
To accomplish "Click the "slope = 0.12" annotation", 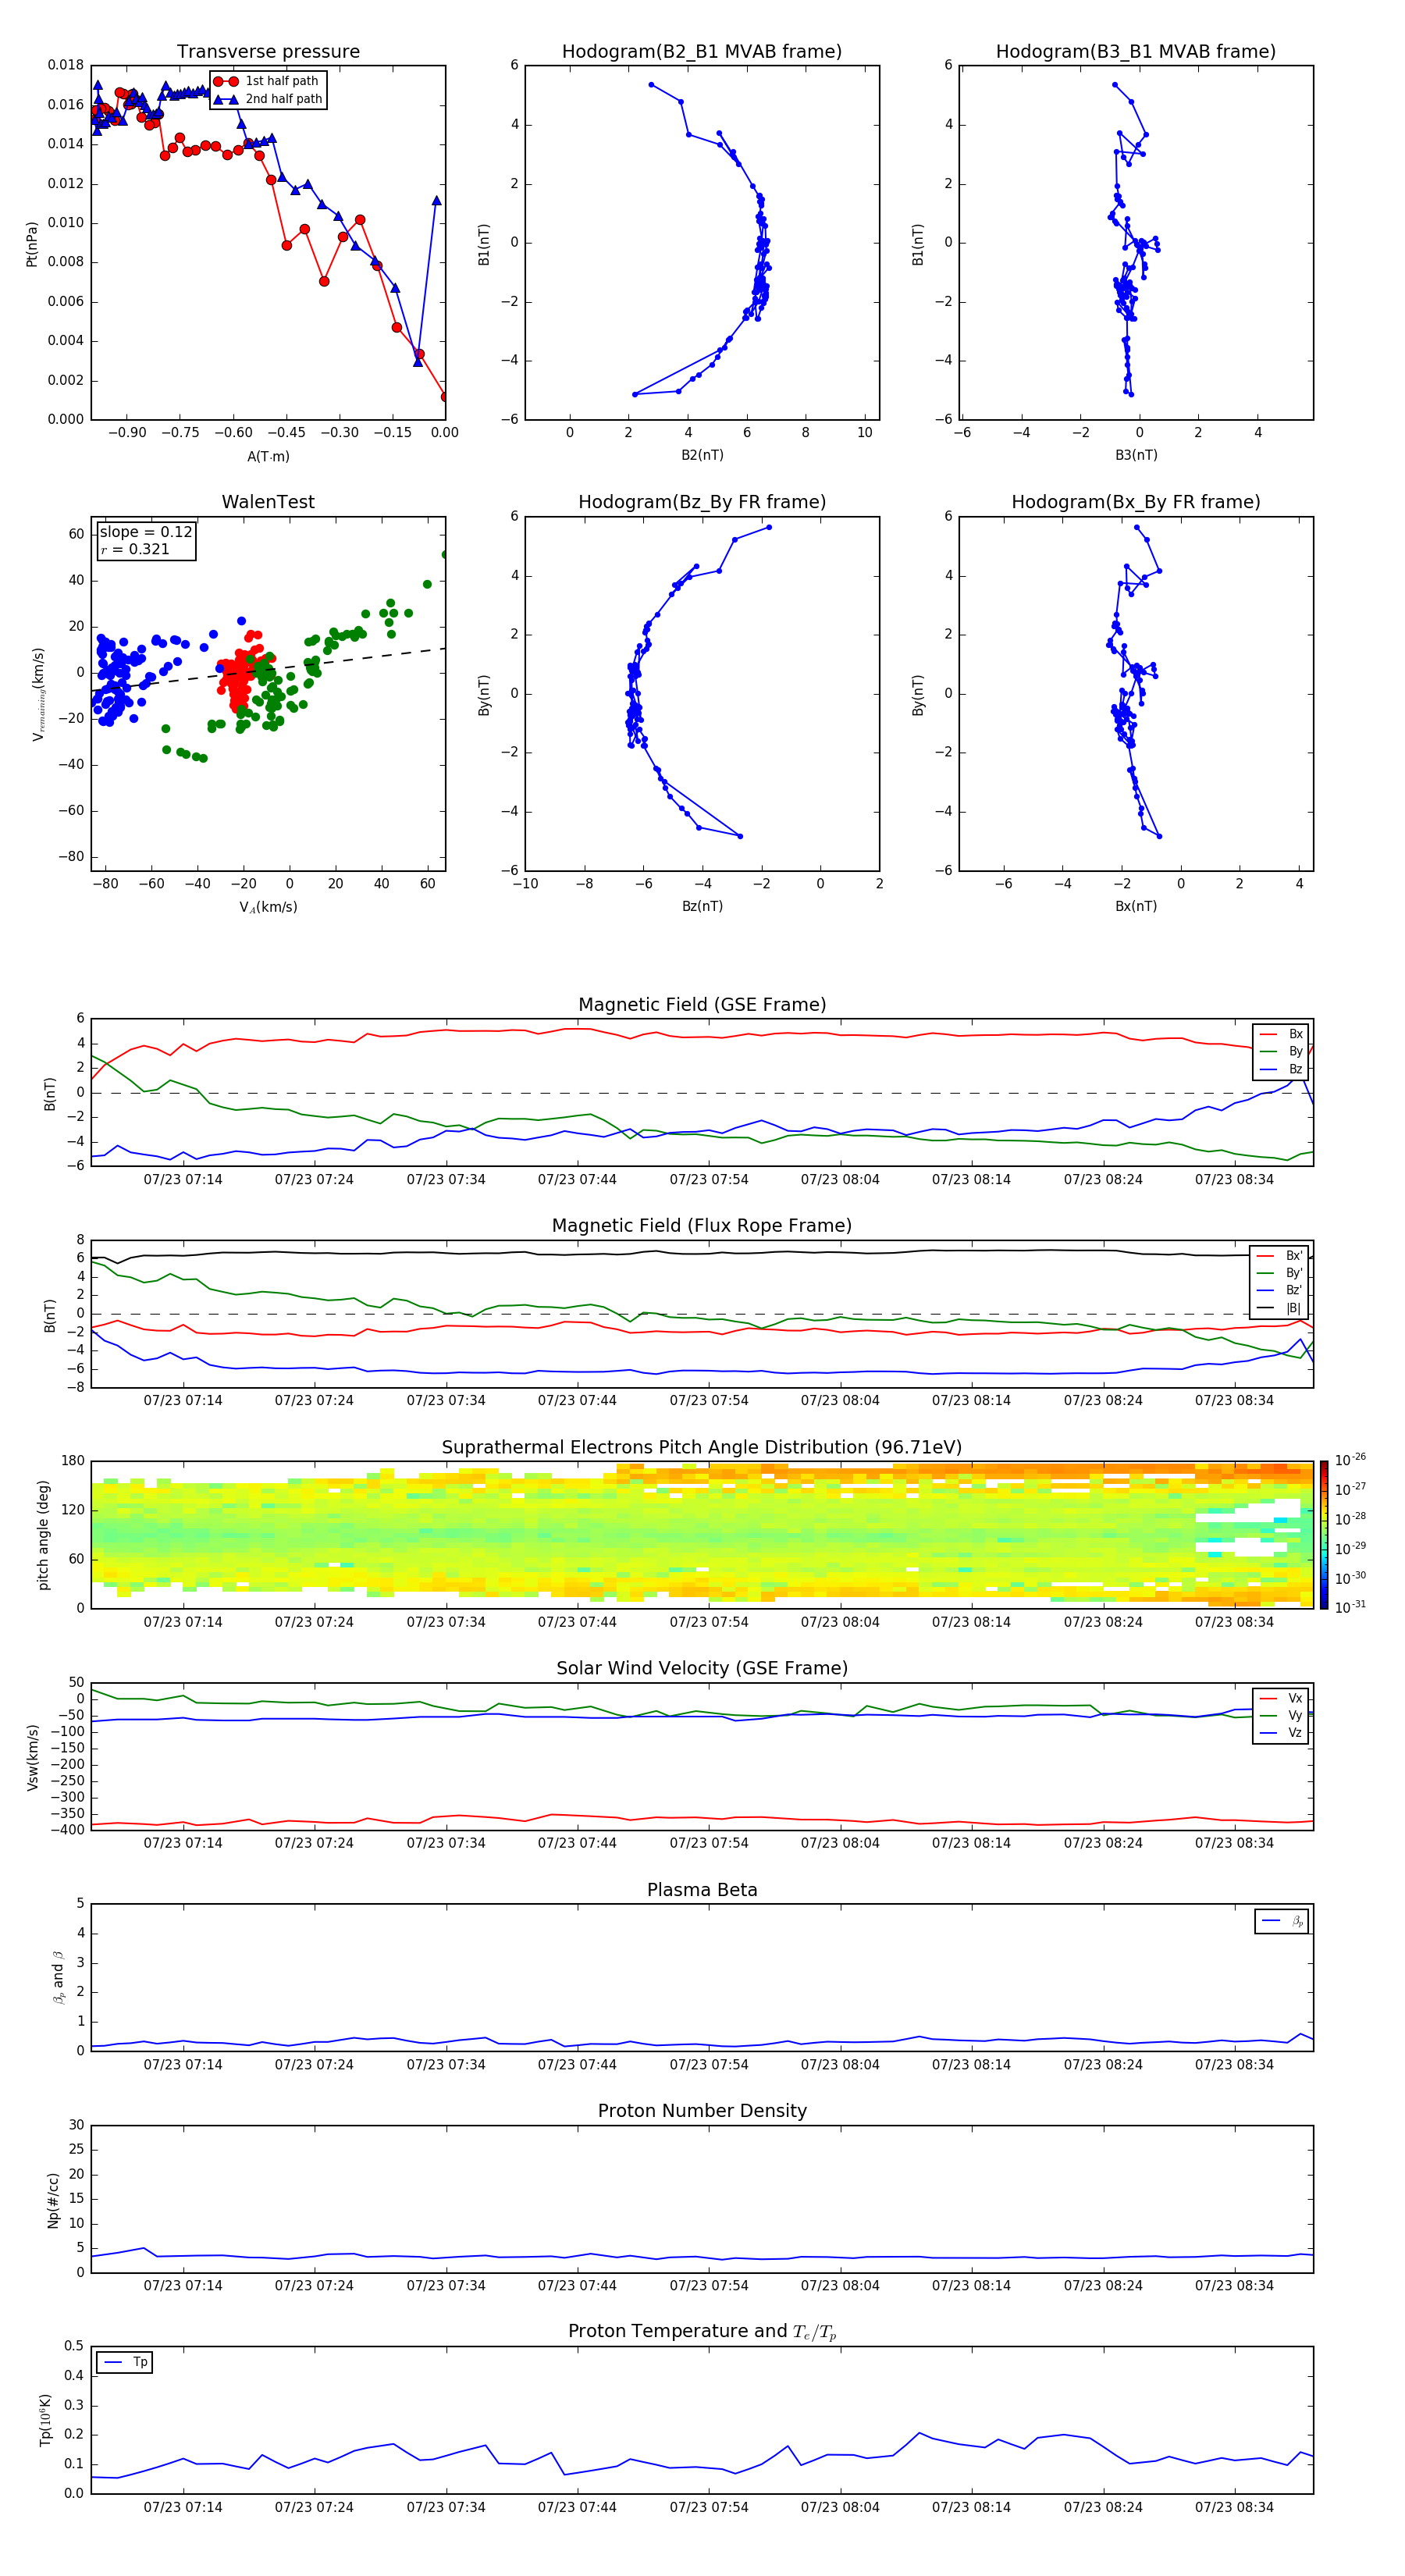I will (146, 532).
